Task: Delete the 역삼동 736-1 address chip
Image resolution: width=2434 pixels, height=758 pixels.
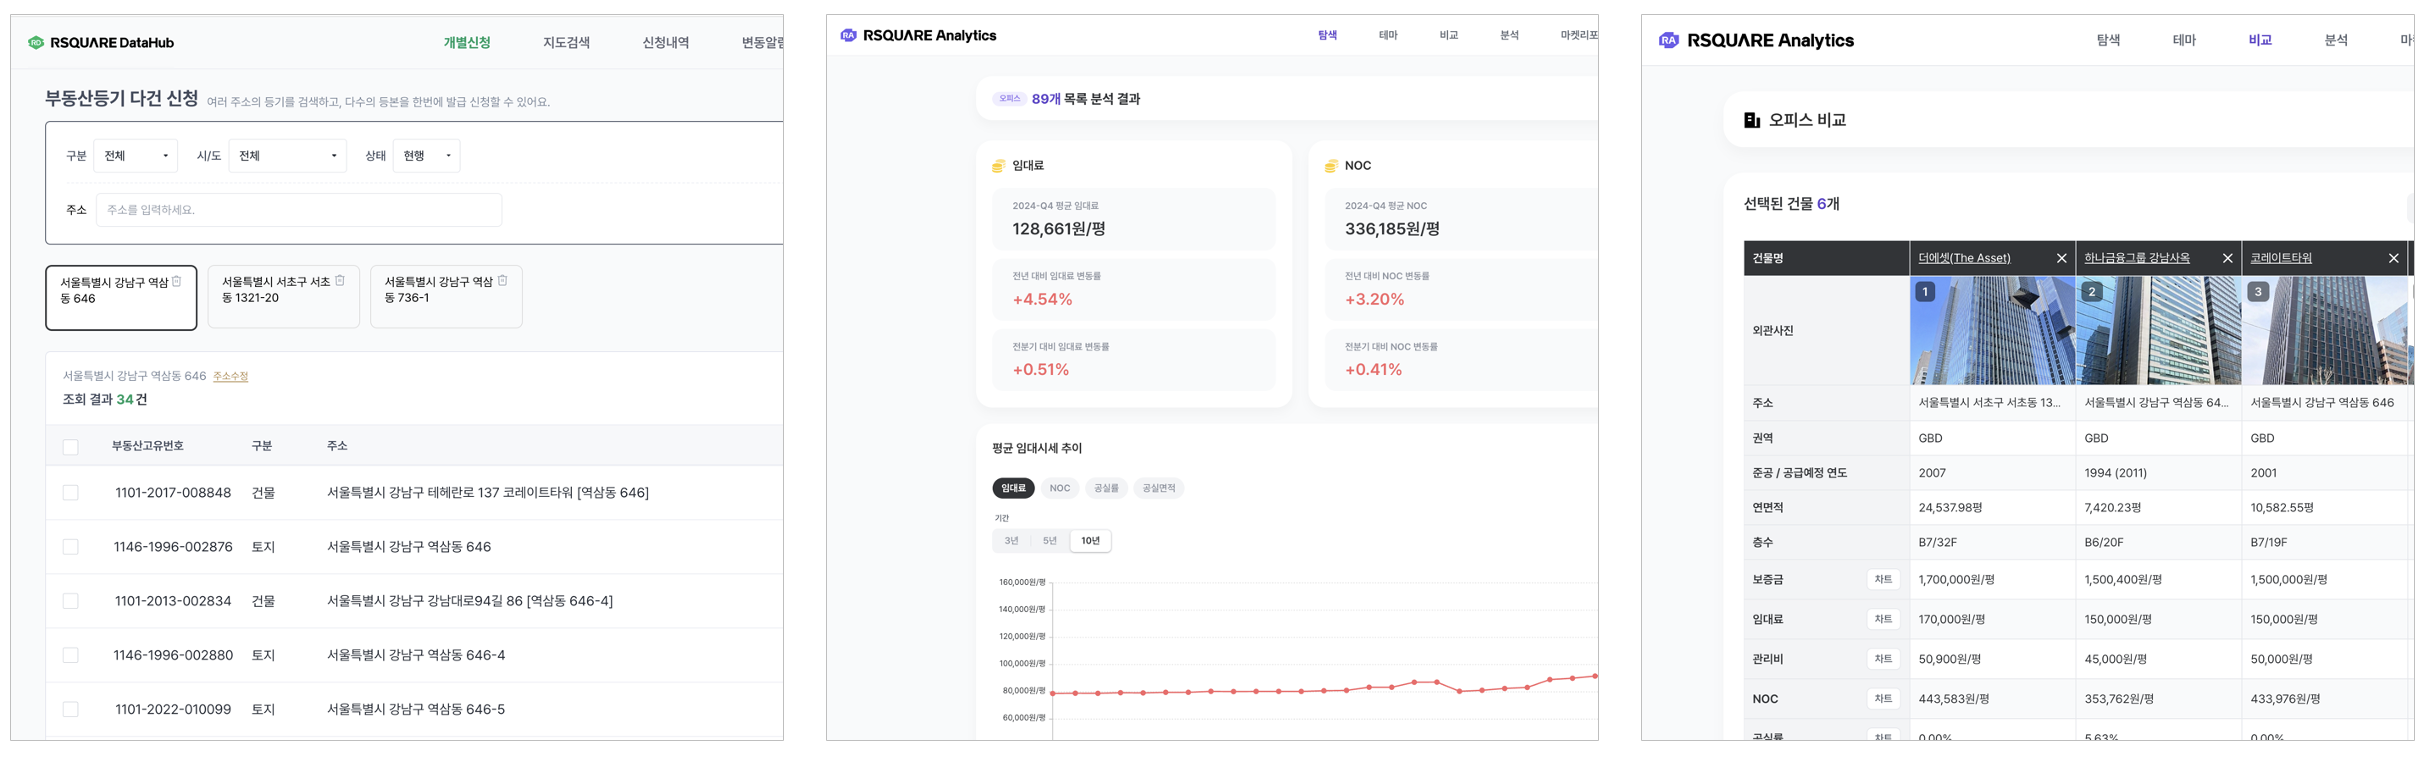Action: click(503, 281)
